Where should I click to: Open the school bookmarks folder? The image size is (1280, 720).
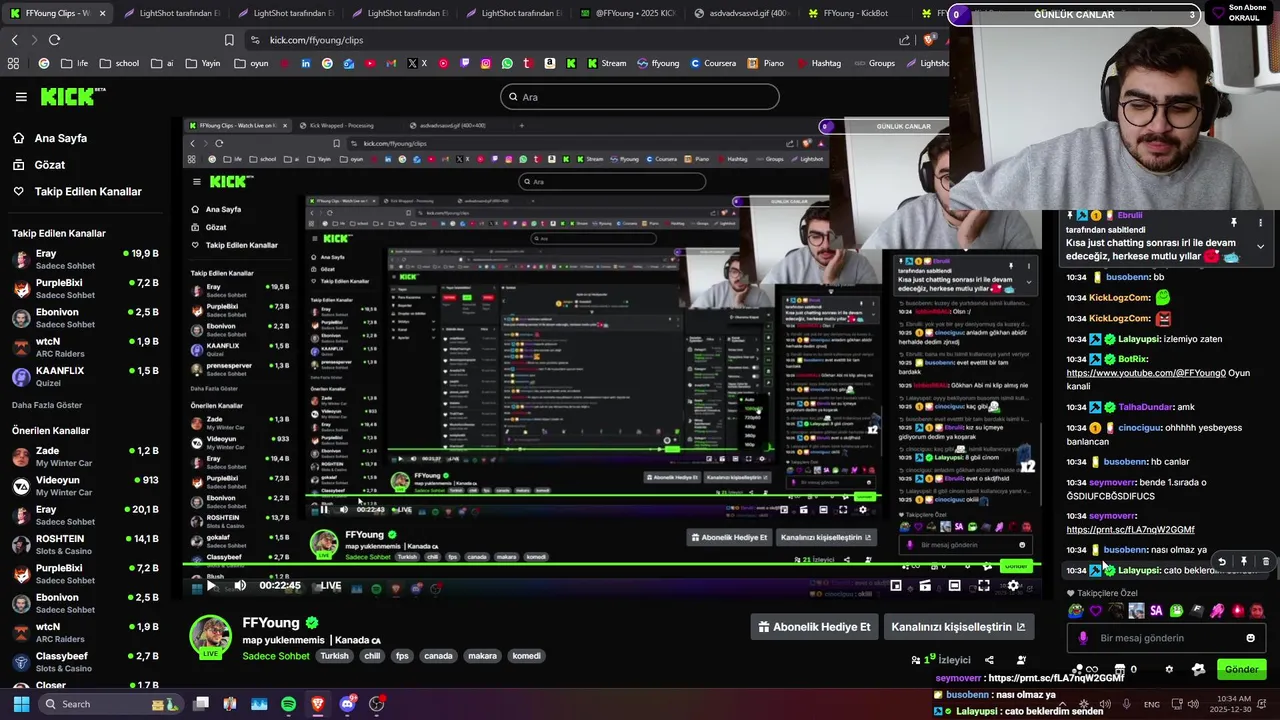(x=118, y=63)
